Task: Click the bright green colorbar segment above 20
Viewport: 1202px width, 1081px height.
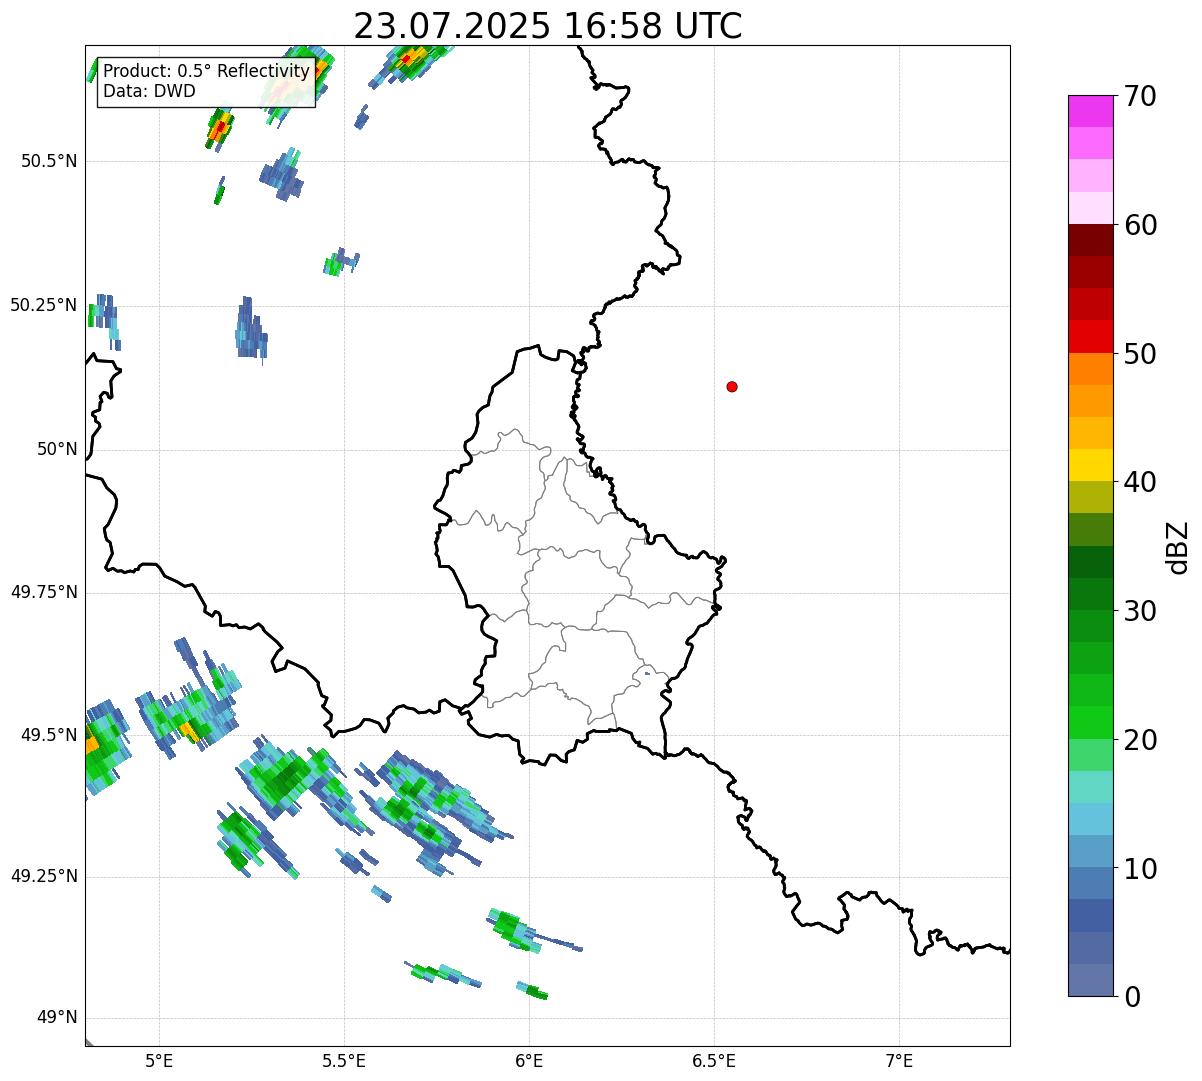Action: coord(1091,723)
